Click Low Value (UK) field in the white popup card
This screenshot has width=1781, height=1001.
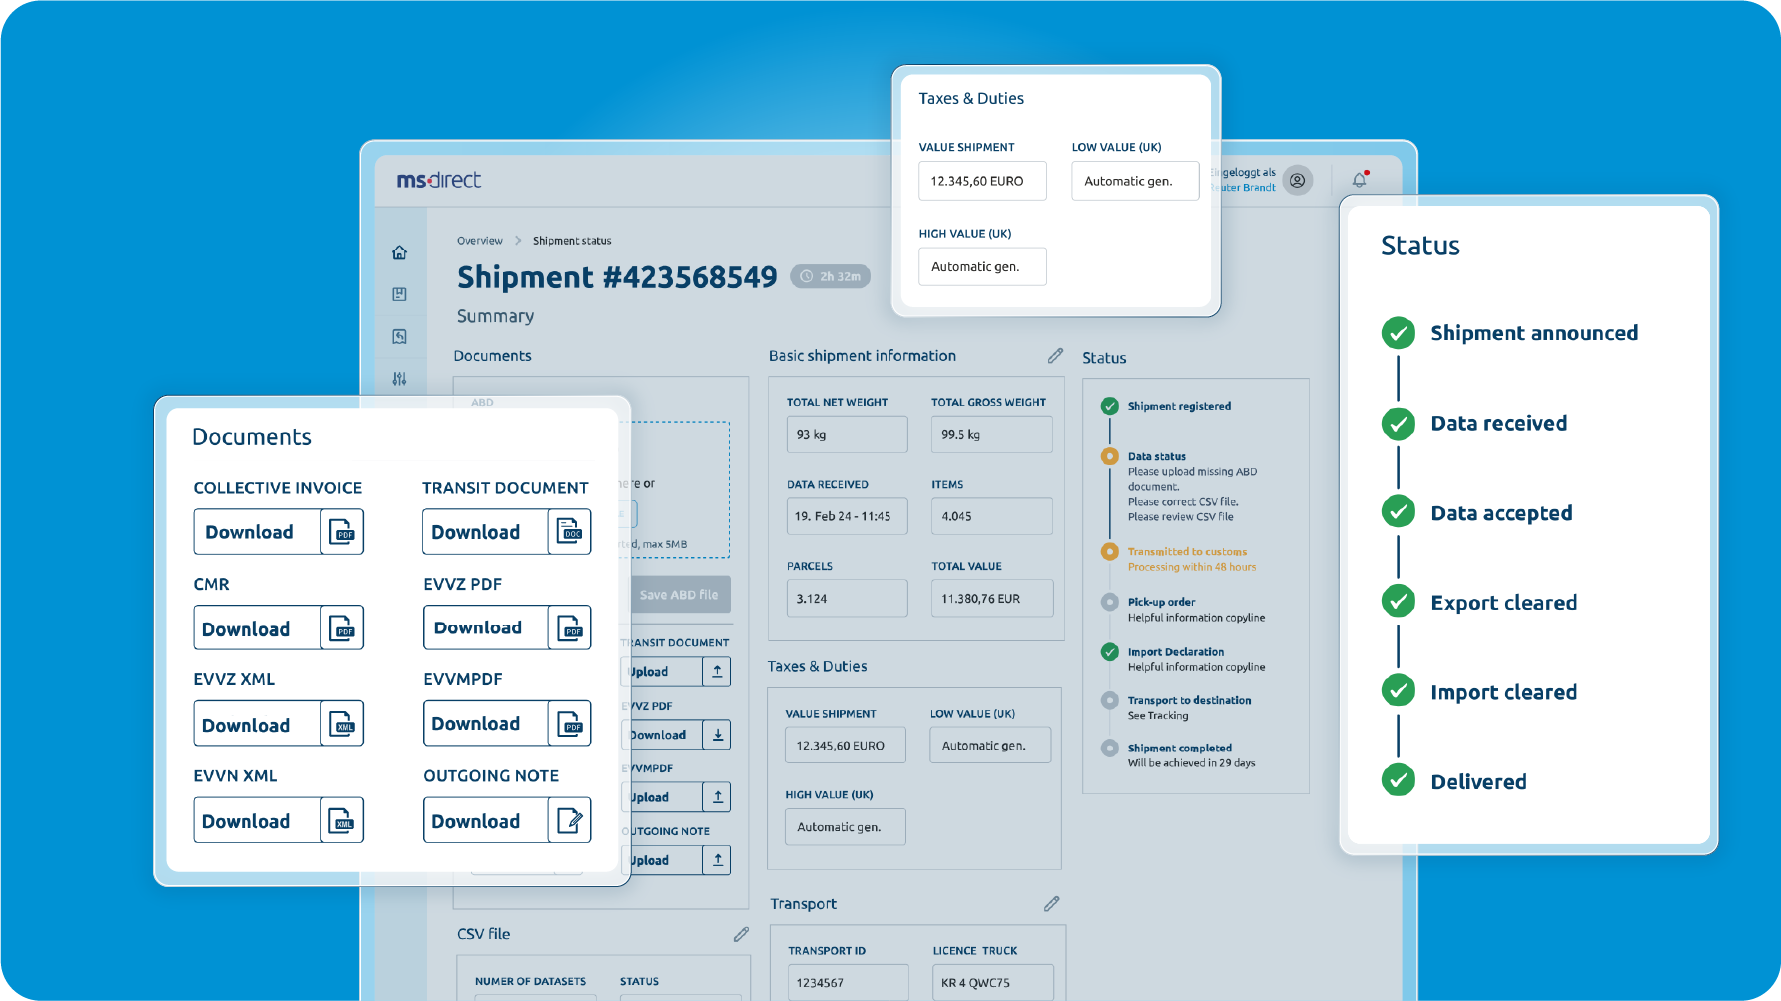coord(1135,181)
